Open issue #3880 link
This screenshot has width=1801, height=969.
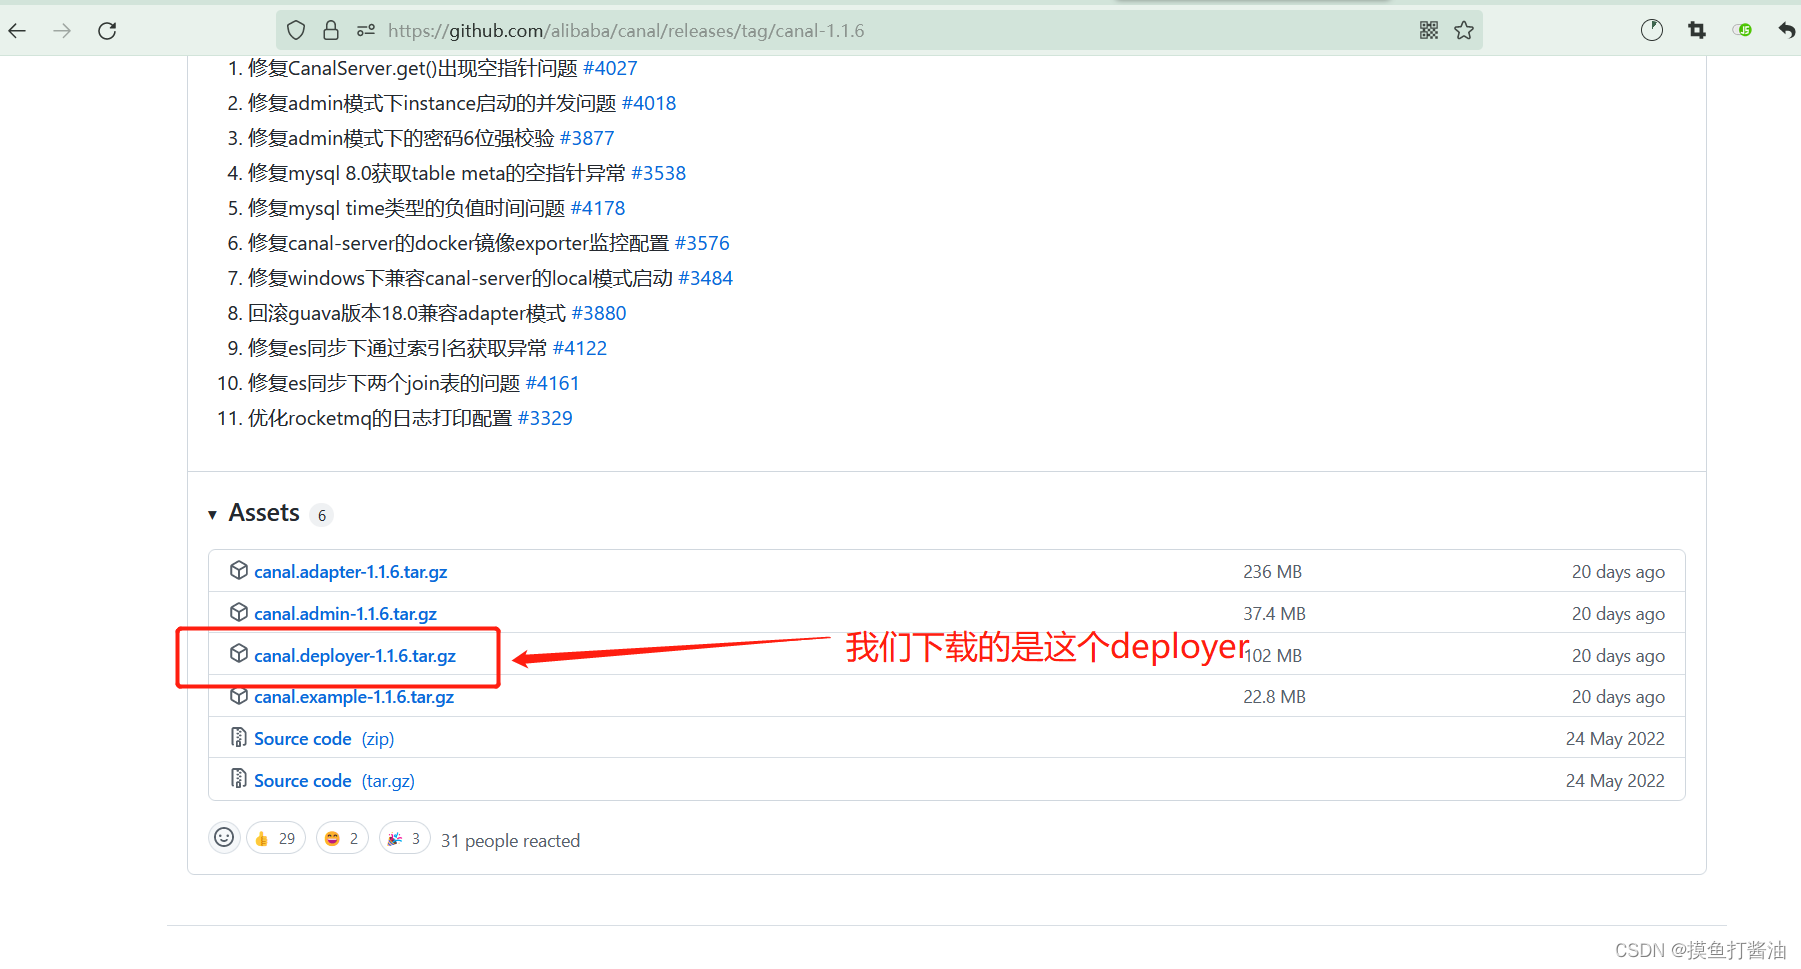pos(599,313)
